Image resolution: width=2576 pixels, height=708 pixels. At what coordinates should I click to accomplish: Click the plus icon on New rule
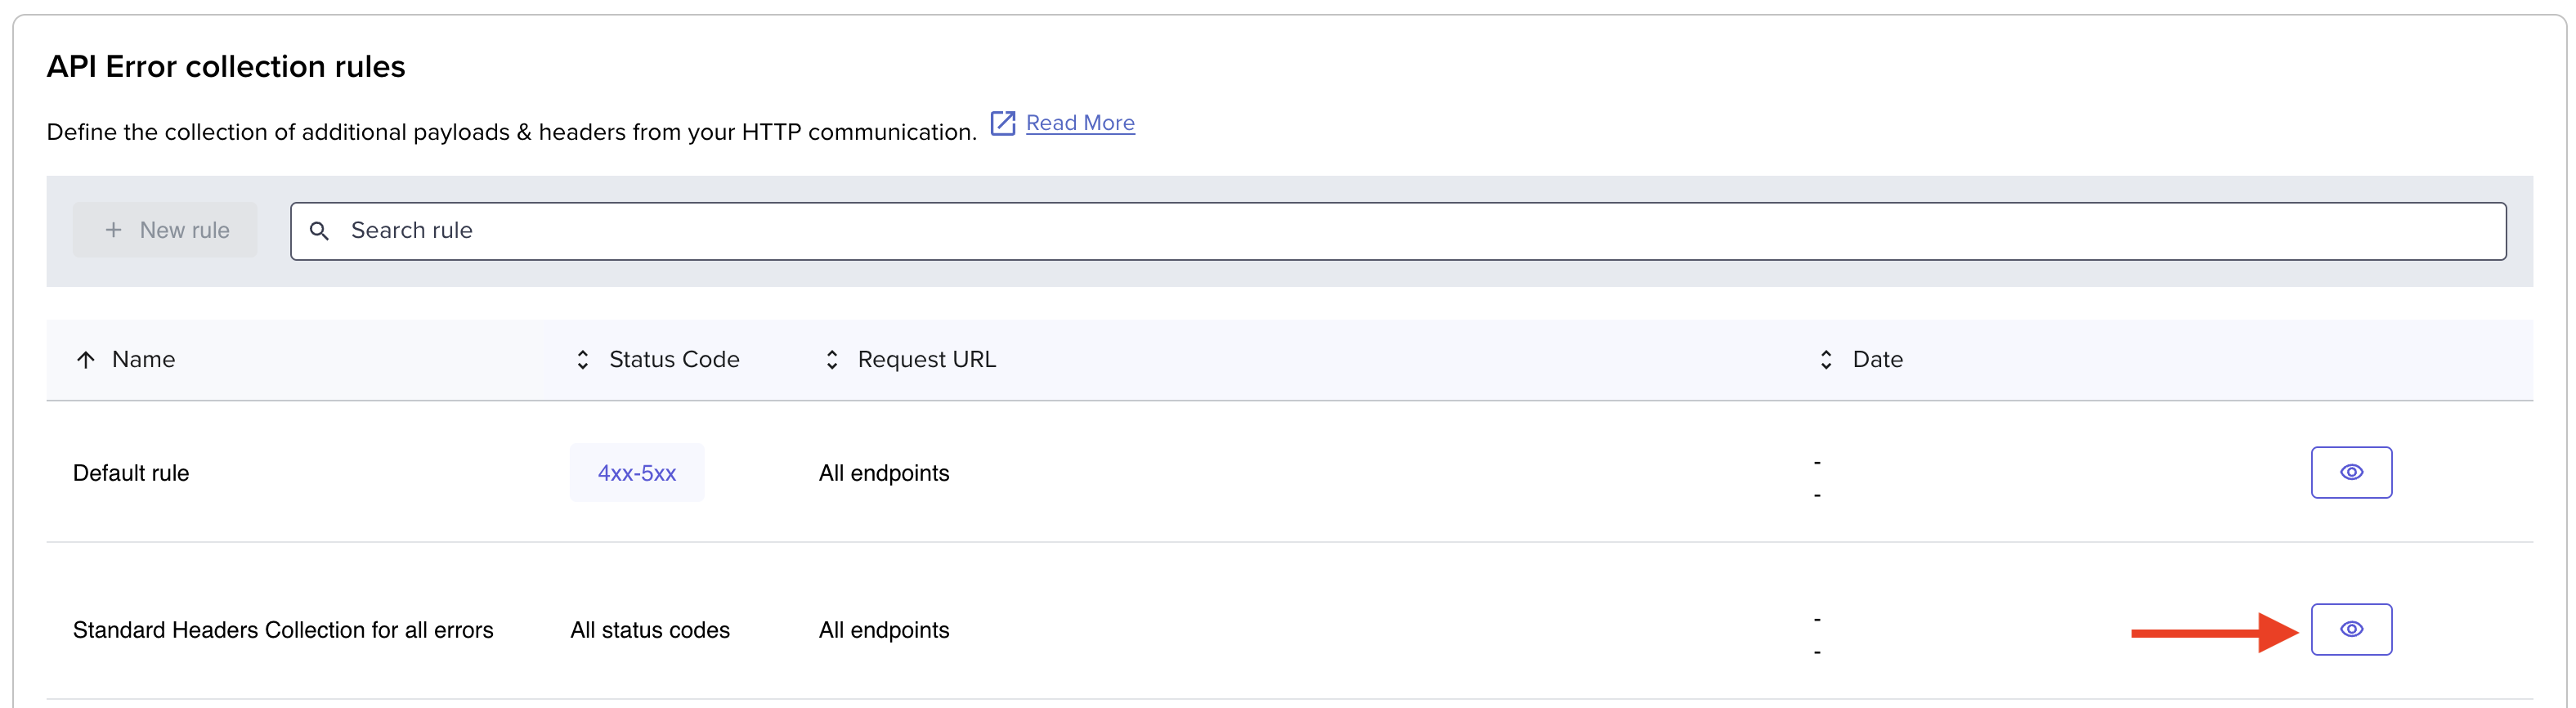pos(114,230)
